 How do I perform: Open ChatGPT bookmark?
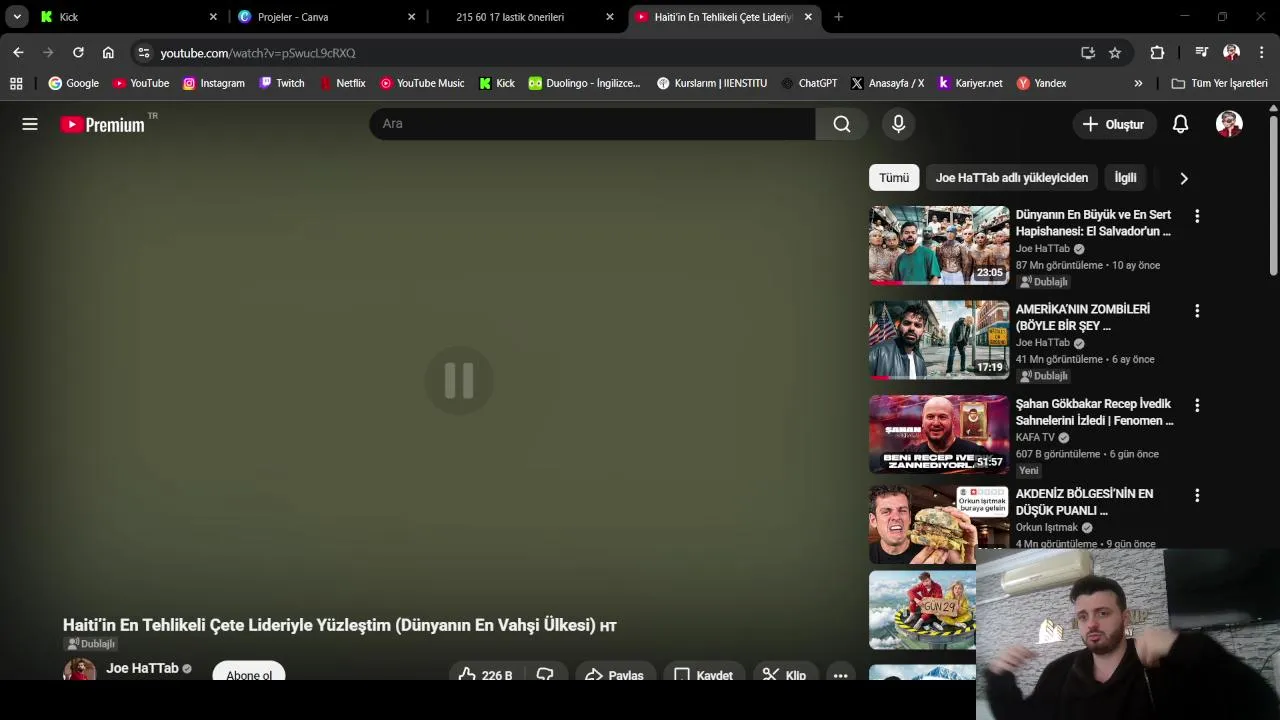809,83
